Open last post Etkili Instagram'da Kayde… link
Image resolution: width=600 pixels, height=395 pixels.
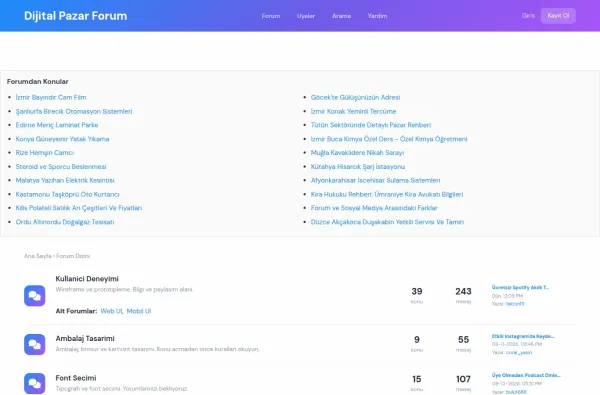(523, 336)
